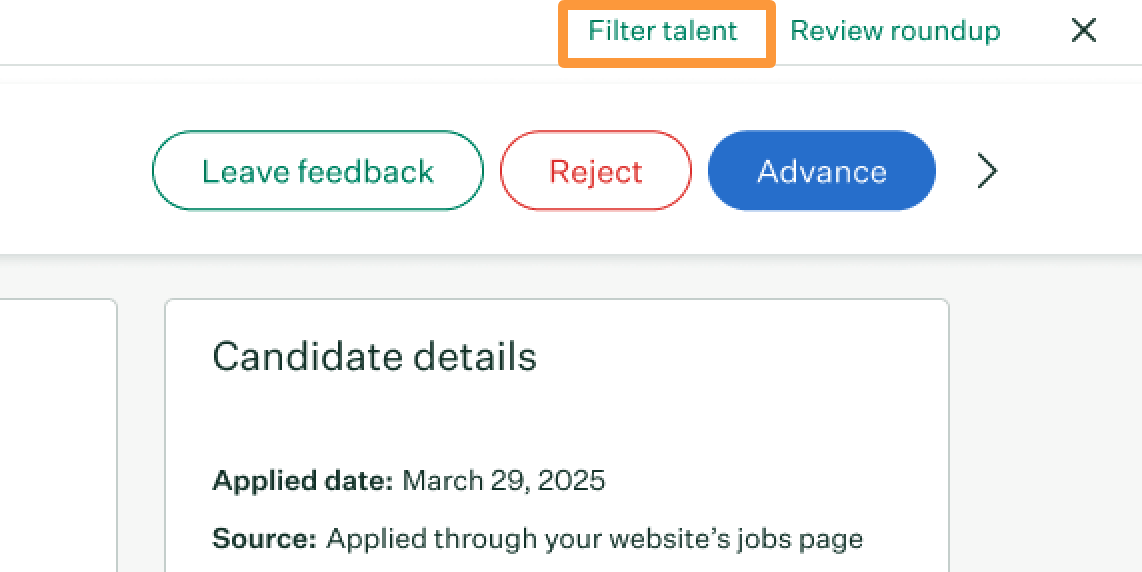Click the partially visible card left of Candidate details
This screenshot has width=1142, height=572.
click(58, 436)
